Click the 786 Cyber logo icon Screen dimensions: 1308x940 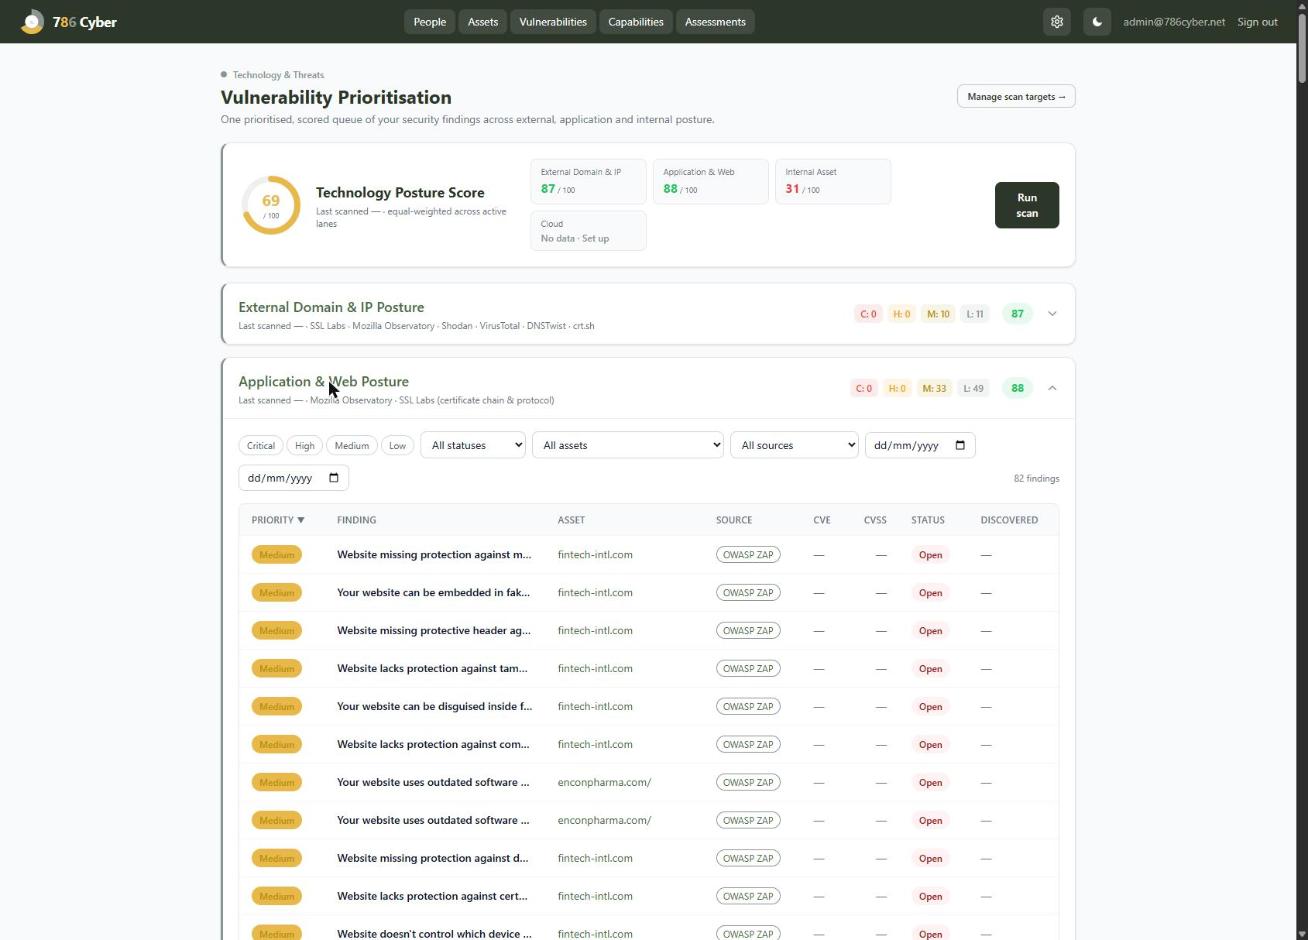[x=32, y=21]
